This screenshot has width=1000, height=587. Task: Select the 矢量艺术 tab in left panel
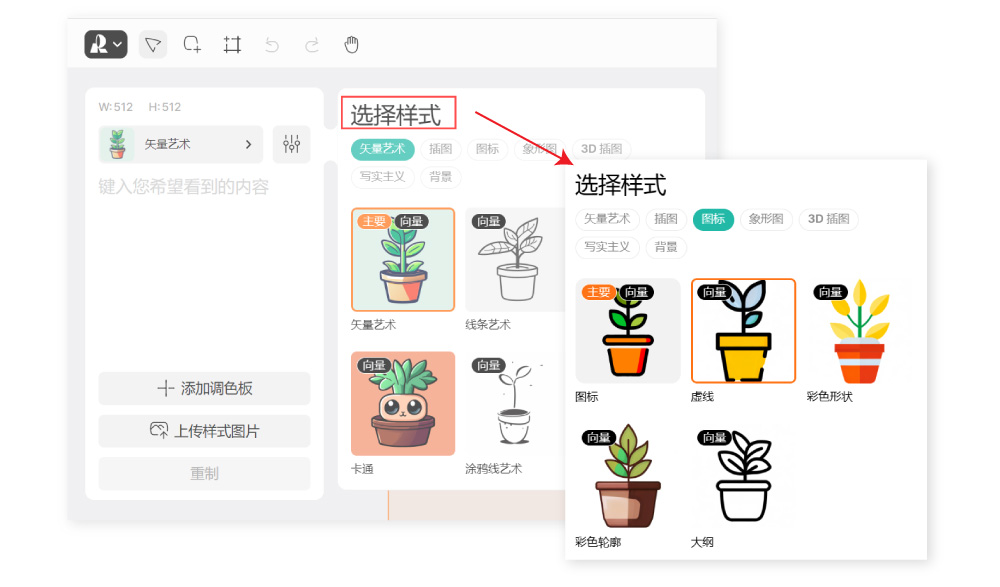coord(382,149)
